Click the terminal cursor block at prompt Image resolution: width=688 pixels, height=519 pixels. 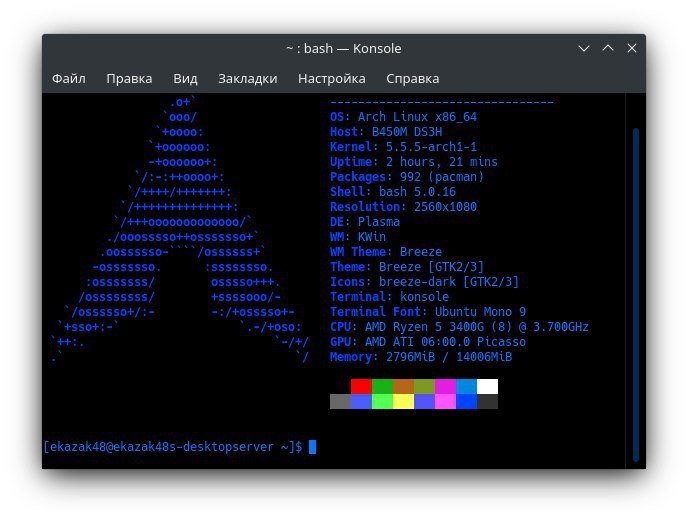pos(312,447)
